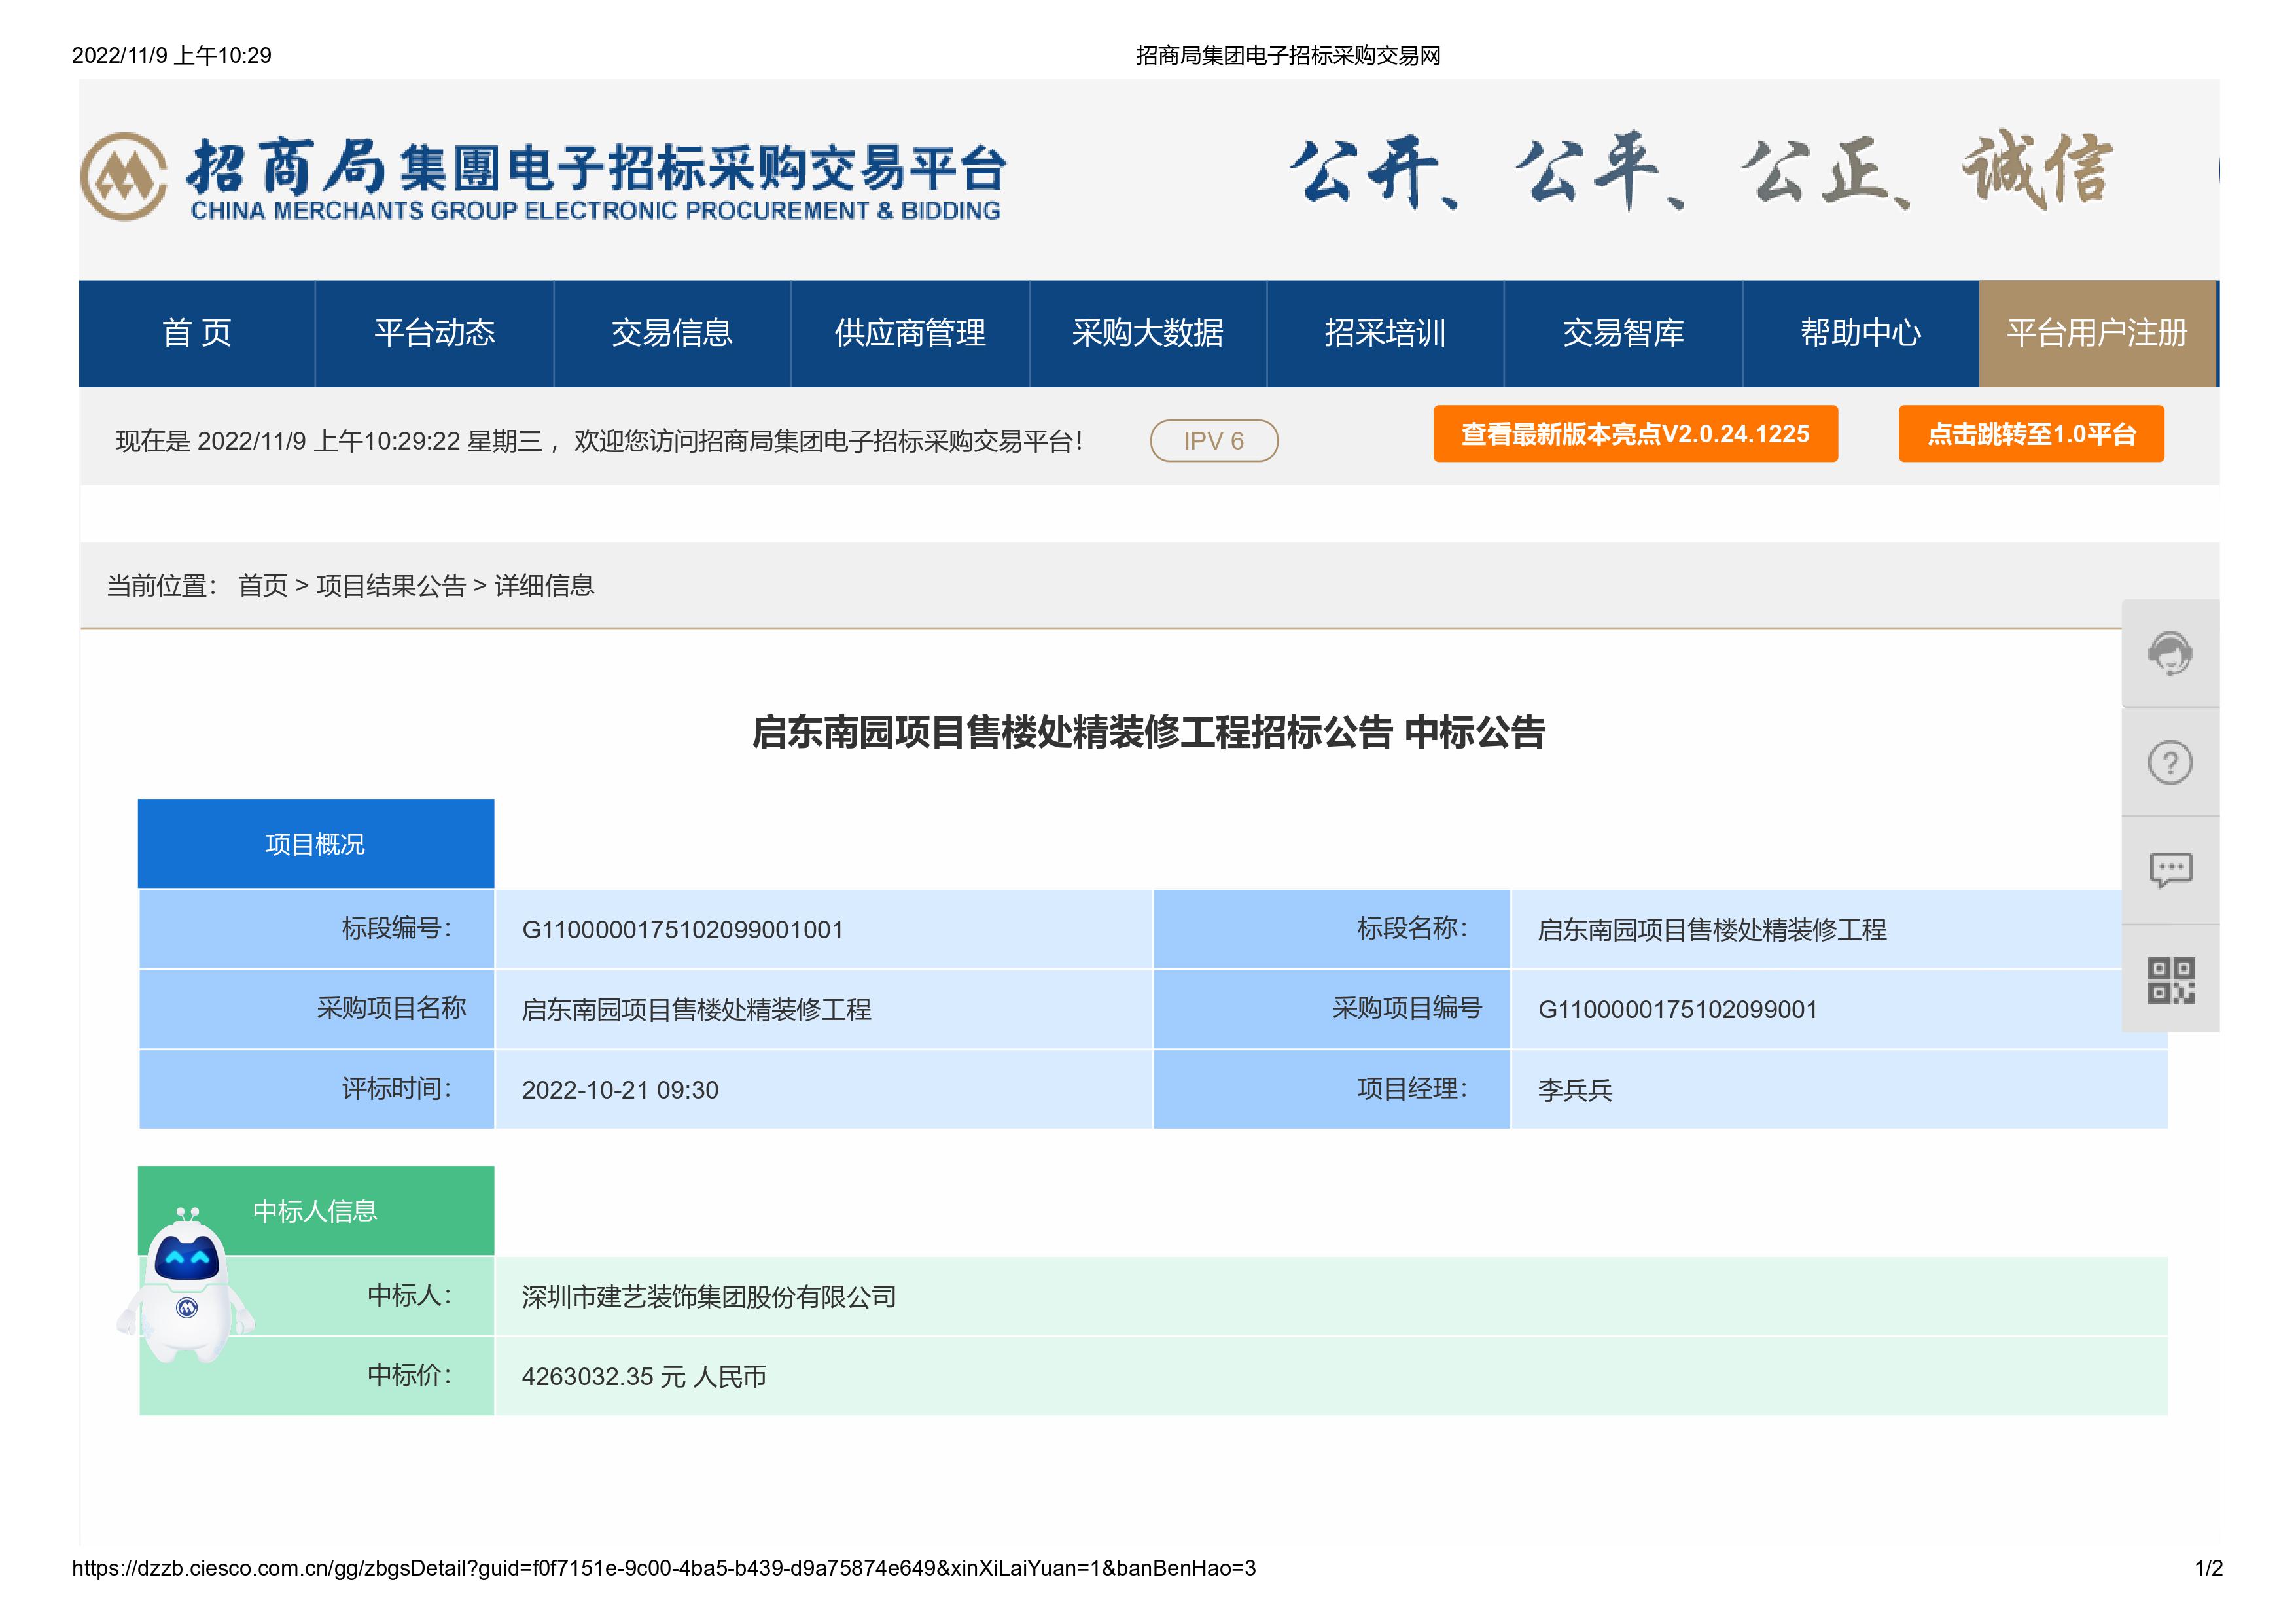Click 查看最新版本亮点V2.0.24.1225 button
This screenshot has height=1622, width=2296.
click(1635, 434)
